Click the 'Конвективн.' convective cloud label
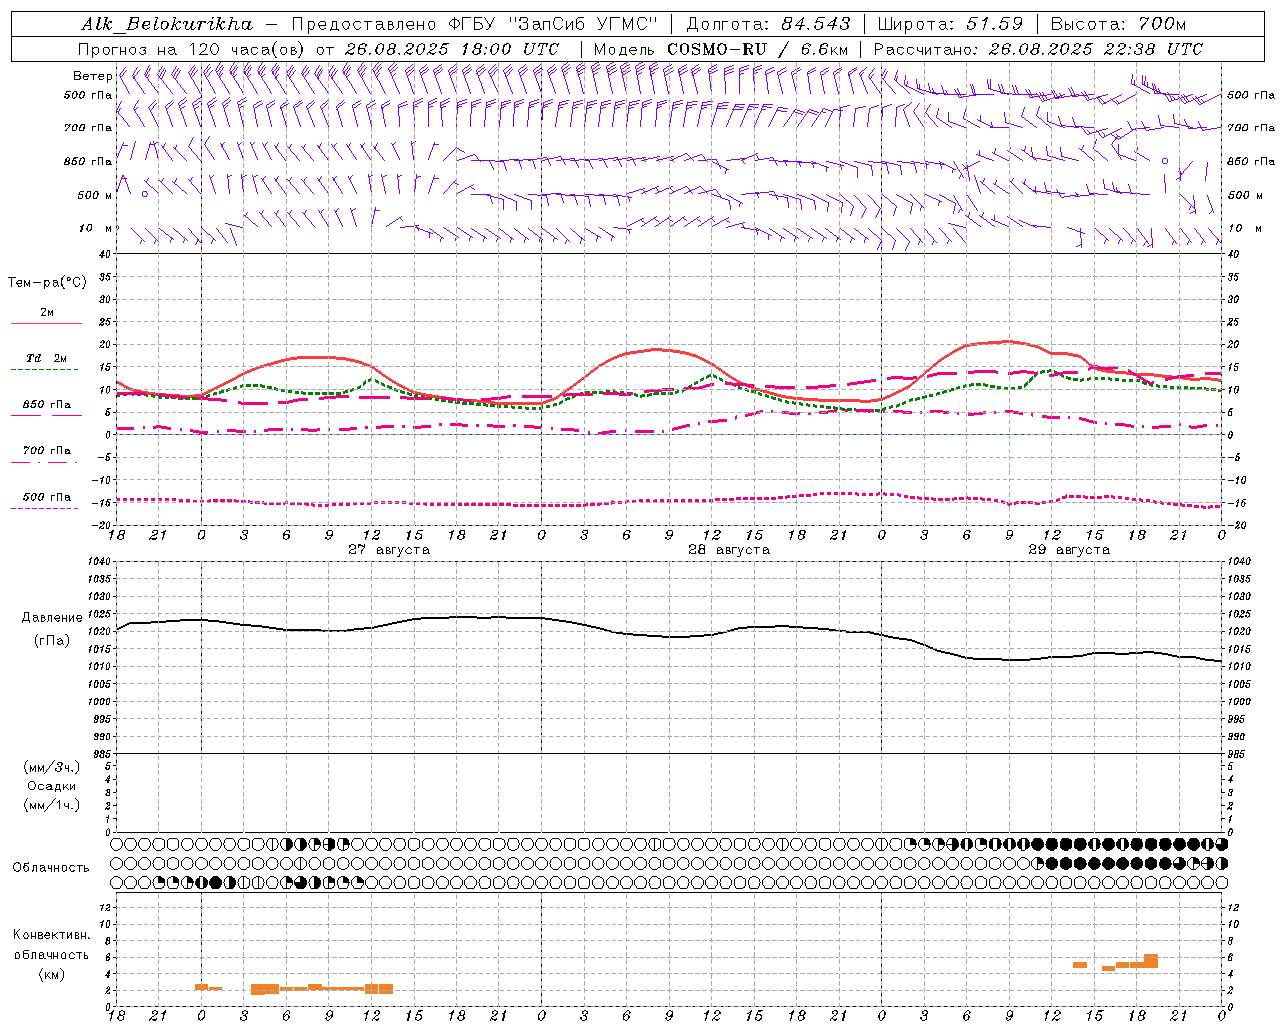Image resolution: width=1280 pixels, height=1024 pixels. [51, 935]
